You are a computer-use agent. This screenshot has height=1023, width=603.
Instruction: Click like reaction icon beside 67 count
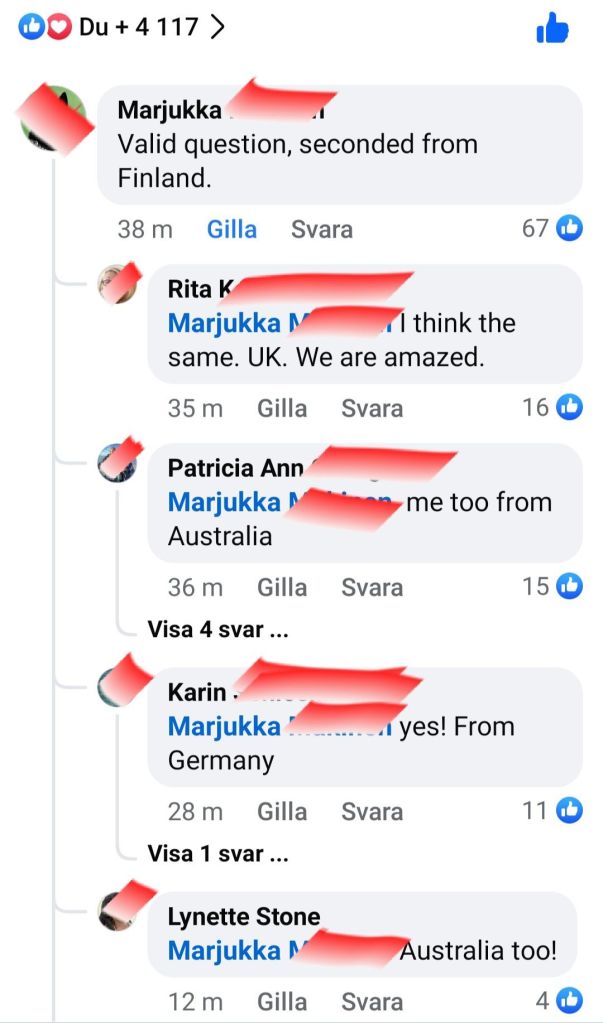[569, 228]
